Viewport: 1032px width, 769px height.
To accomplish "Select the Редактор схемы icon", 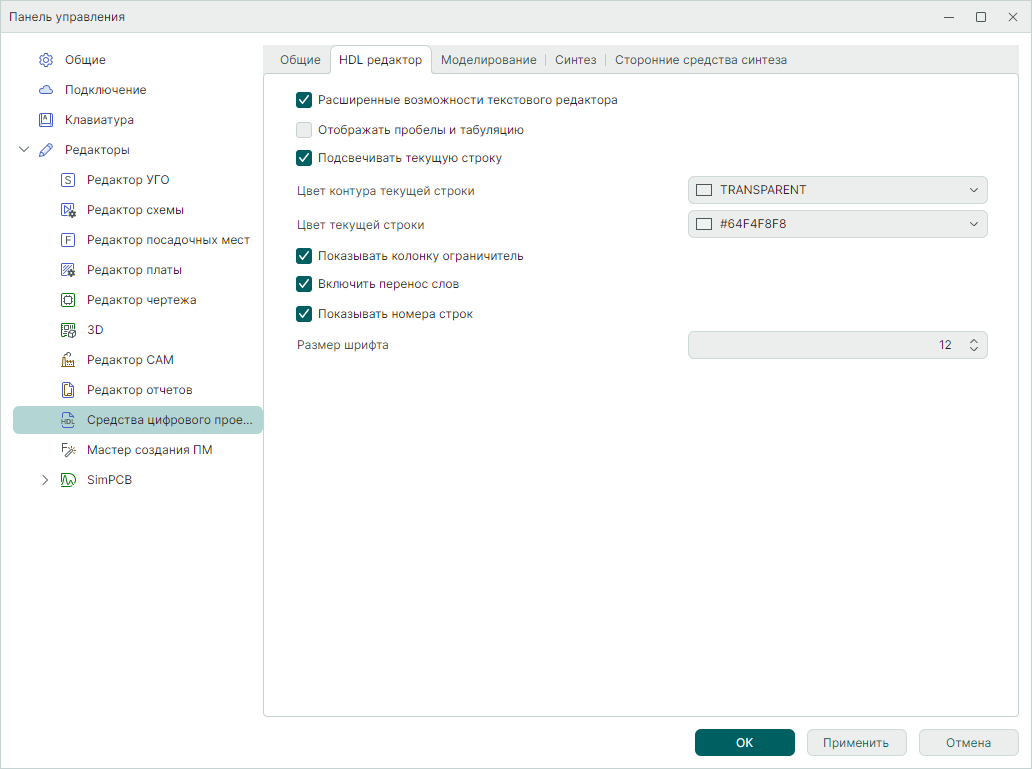I will click(68, 210).
